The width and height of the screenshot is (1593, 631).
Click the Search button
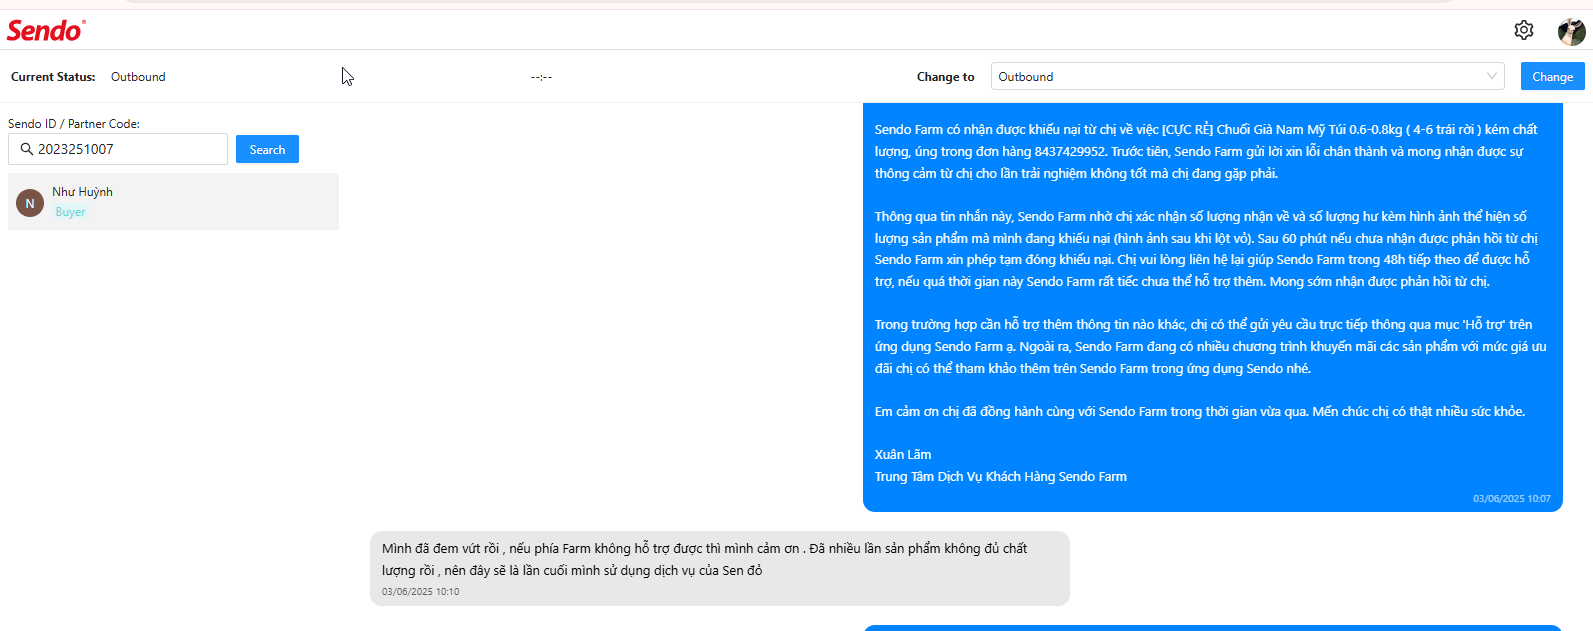pos(267,149)
